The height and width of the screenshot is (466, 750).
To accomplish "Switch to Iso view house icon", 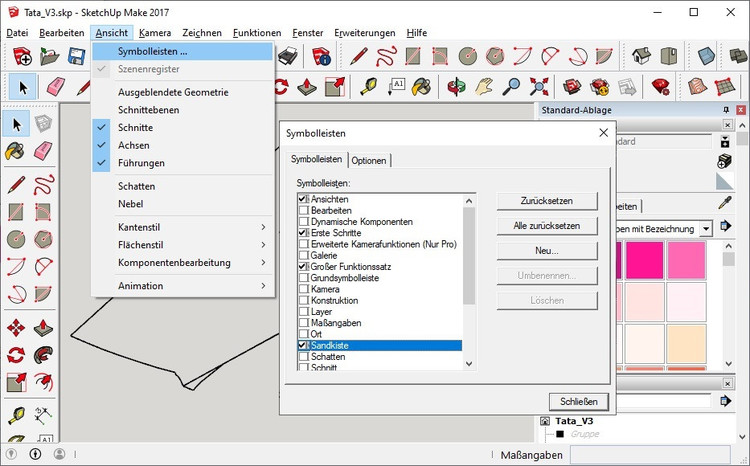I will (x=641, y=56).
